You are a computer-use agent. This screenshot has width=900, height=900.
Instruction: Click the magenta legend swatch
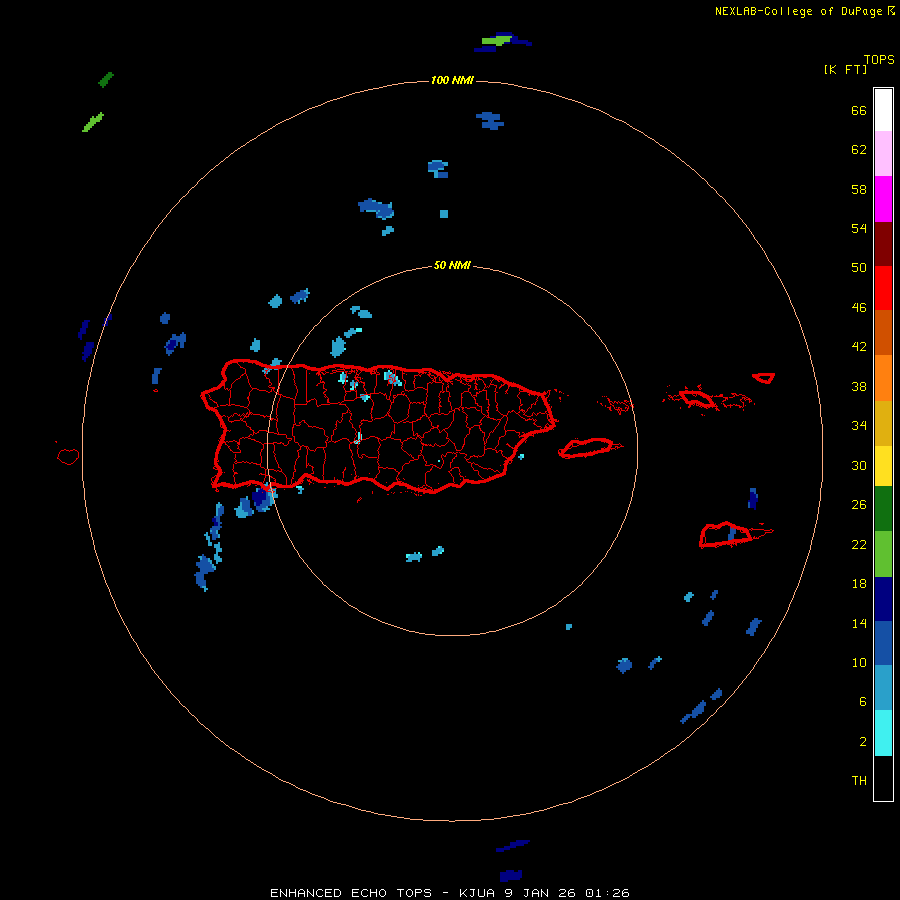[x=883, y=199]
